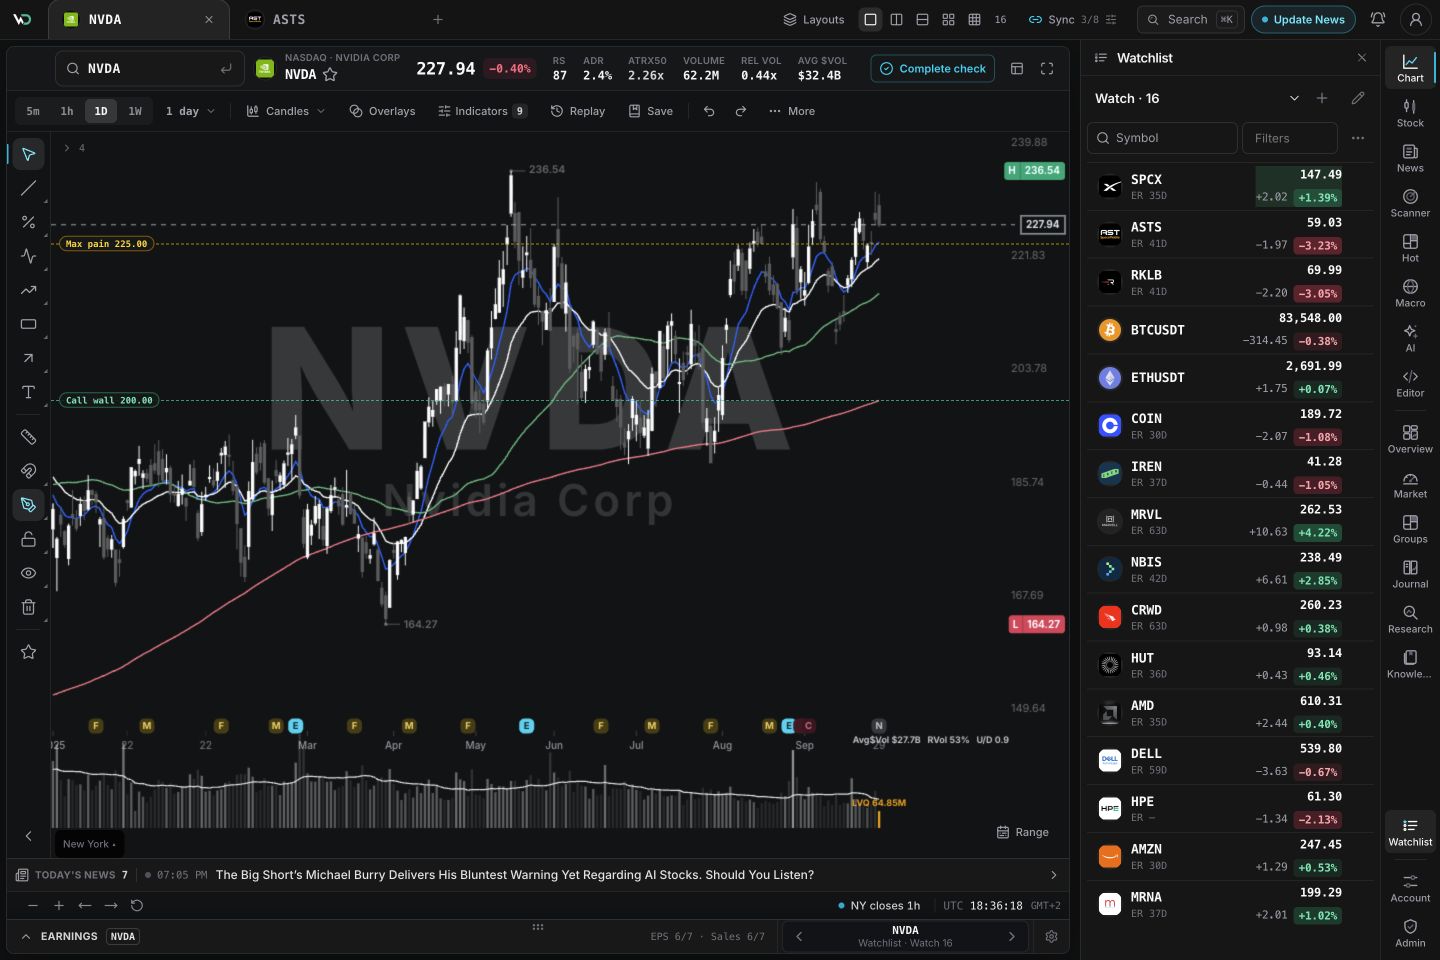Toggle NVDA favorite star next to ticker
This screenshot has width=1440, height=960.
(x=330, y=75)
